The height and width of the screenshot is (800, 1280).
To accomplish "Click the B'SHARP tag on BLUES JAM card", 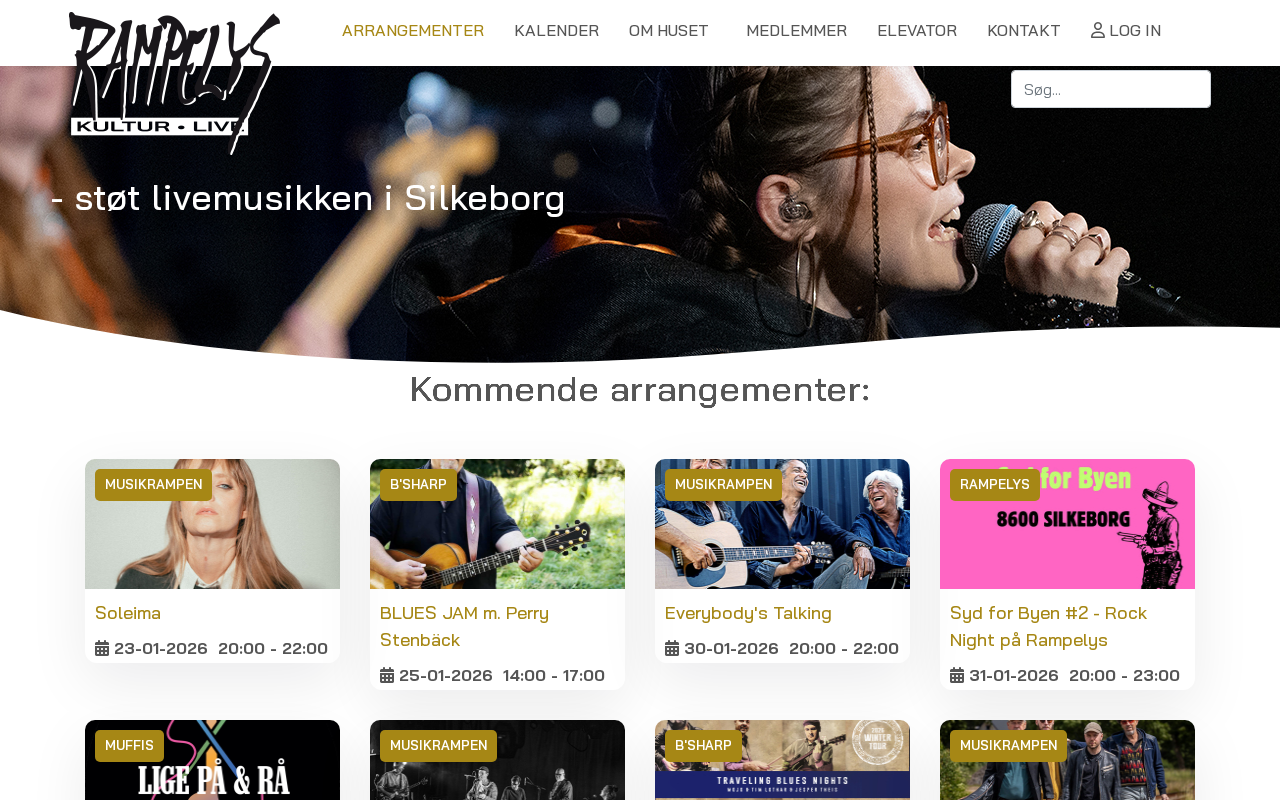I will click(418, 485).
